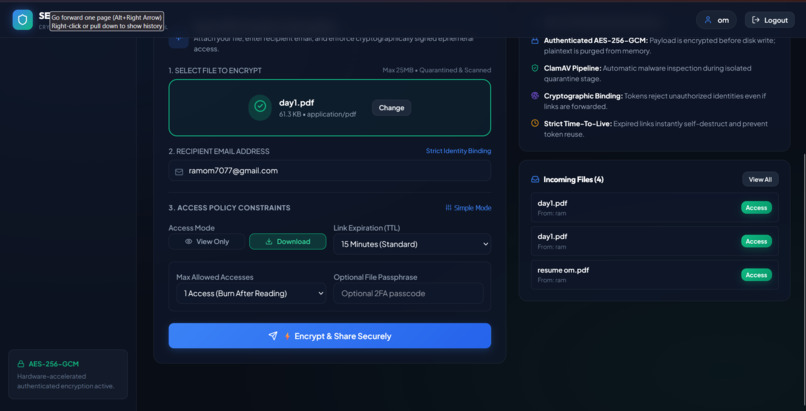The width and height of the screenshot is (806, 411).
Task: Click the user profile icon beside om
Action: pyautogui.click(x=708, y=20)
